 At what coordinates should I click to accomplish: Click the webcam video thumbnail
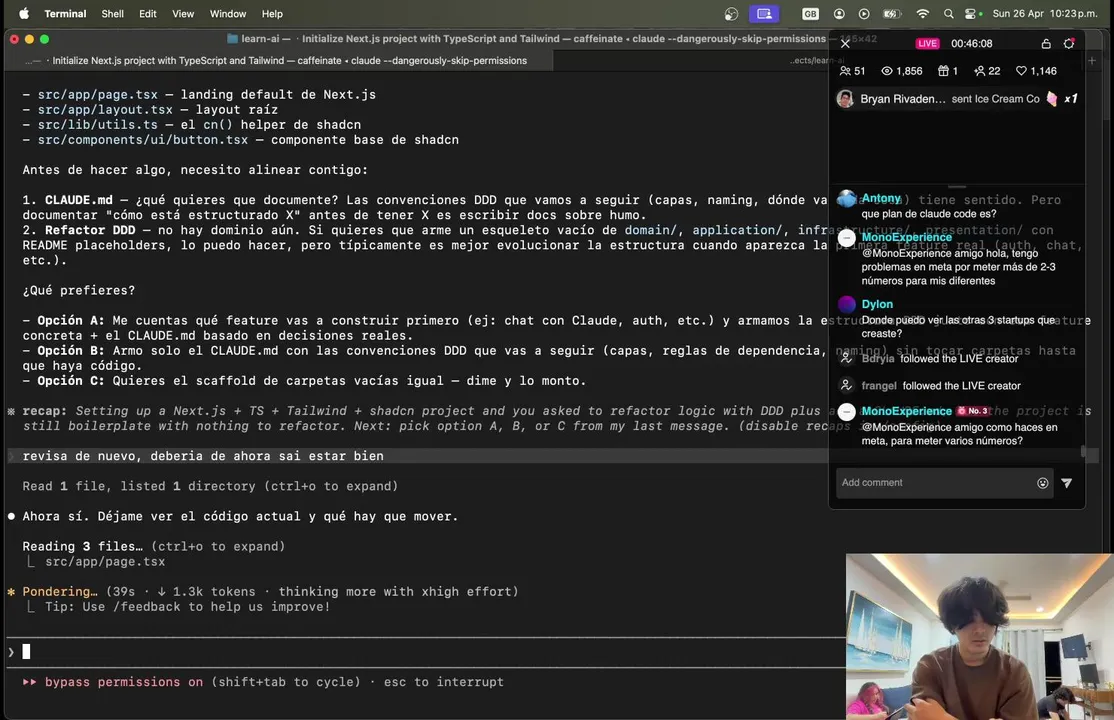980,637
